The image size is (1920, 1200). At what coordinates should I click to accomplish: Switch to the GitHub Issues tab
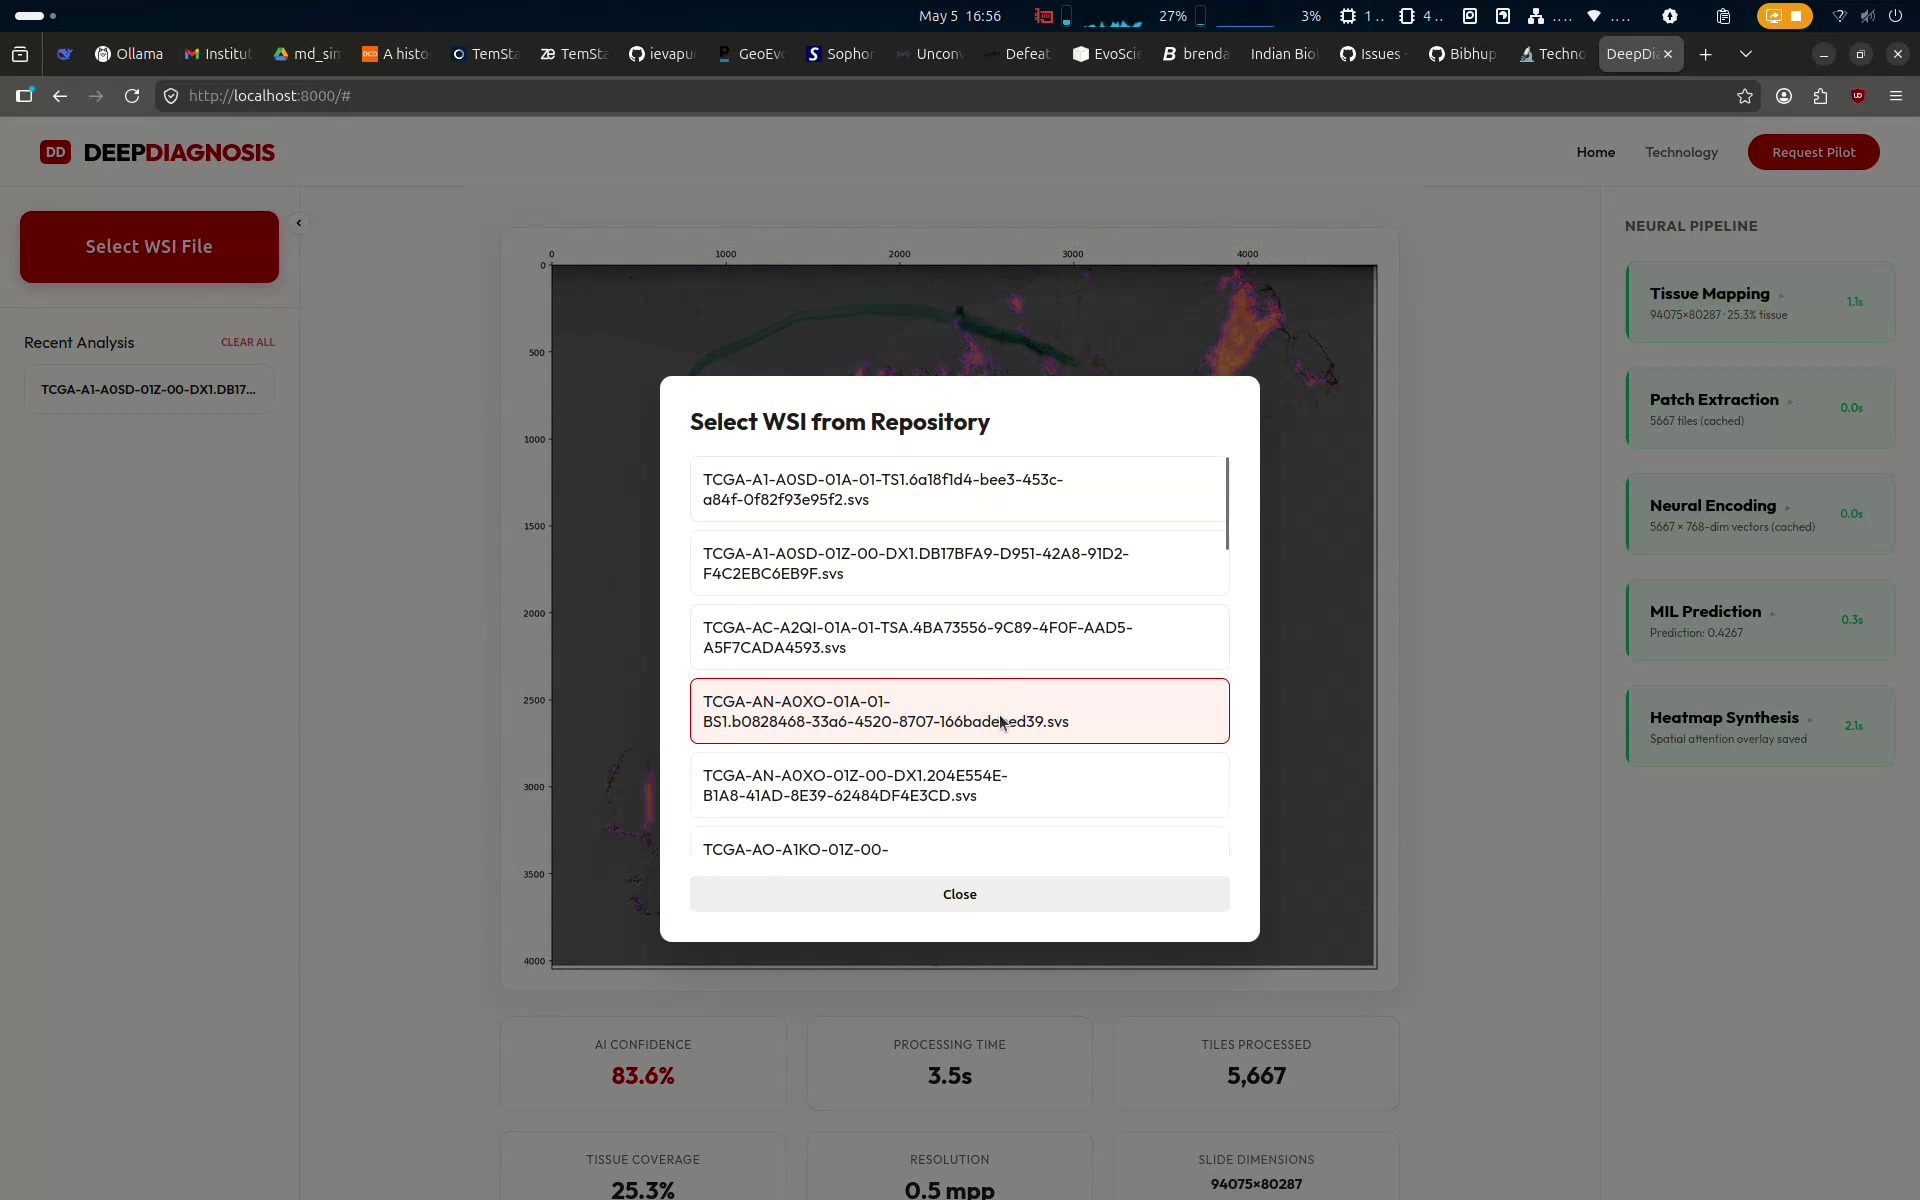1371,54
